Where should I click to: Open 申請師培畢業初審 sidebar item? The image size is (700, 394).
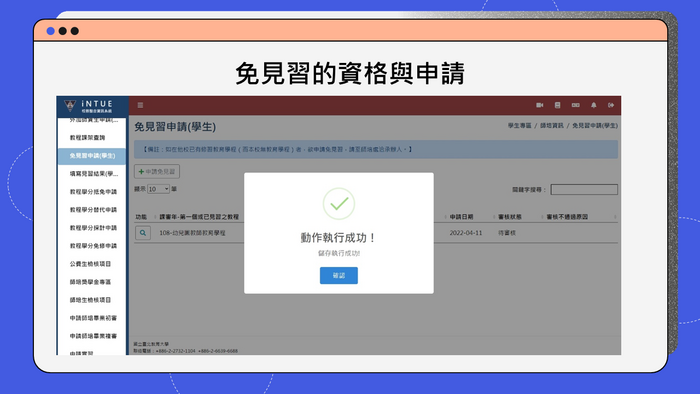93,318
